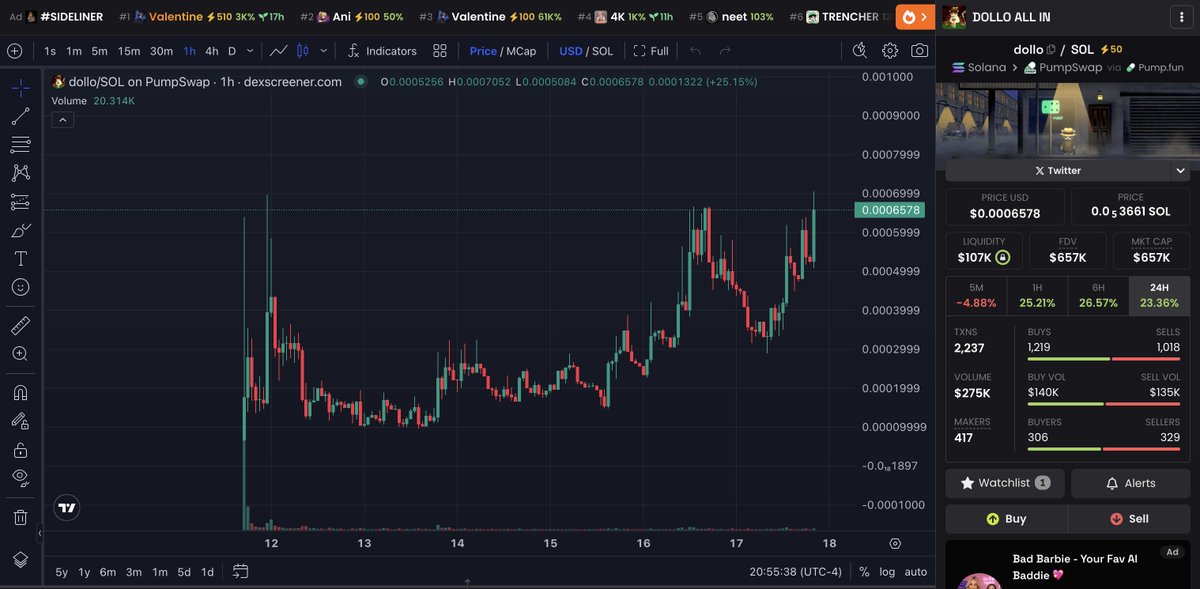Select the 15m interval
The height and width of the screenshot is (589, 1200).
[x=129, y=51]
